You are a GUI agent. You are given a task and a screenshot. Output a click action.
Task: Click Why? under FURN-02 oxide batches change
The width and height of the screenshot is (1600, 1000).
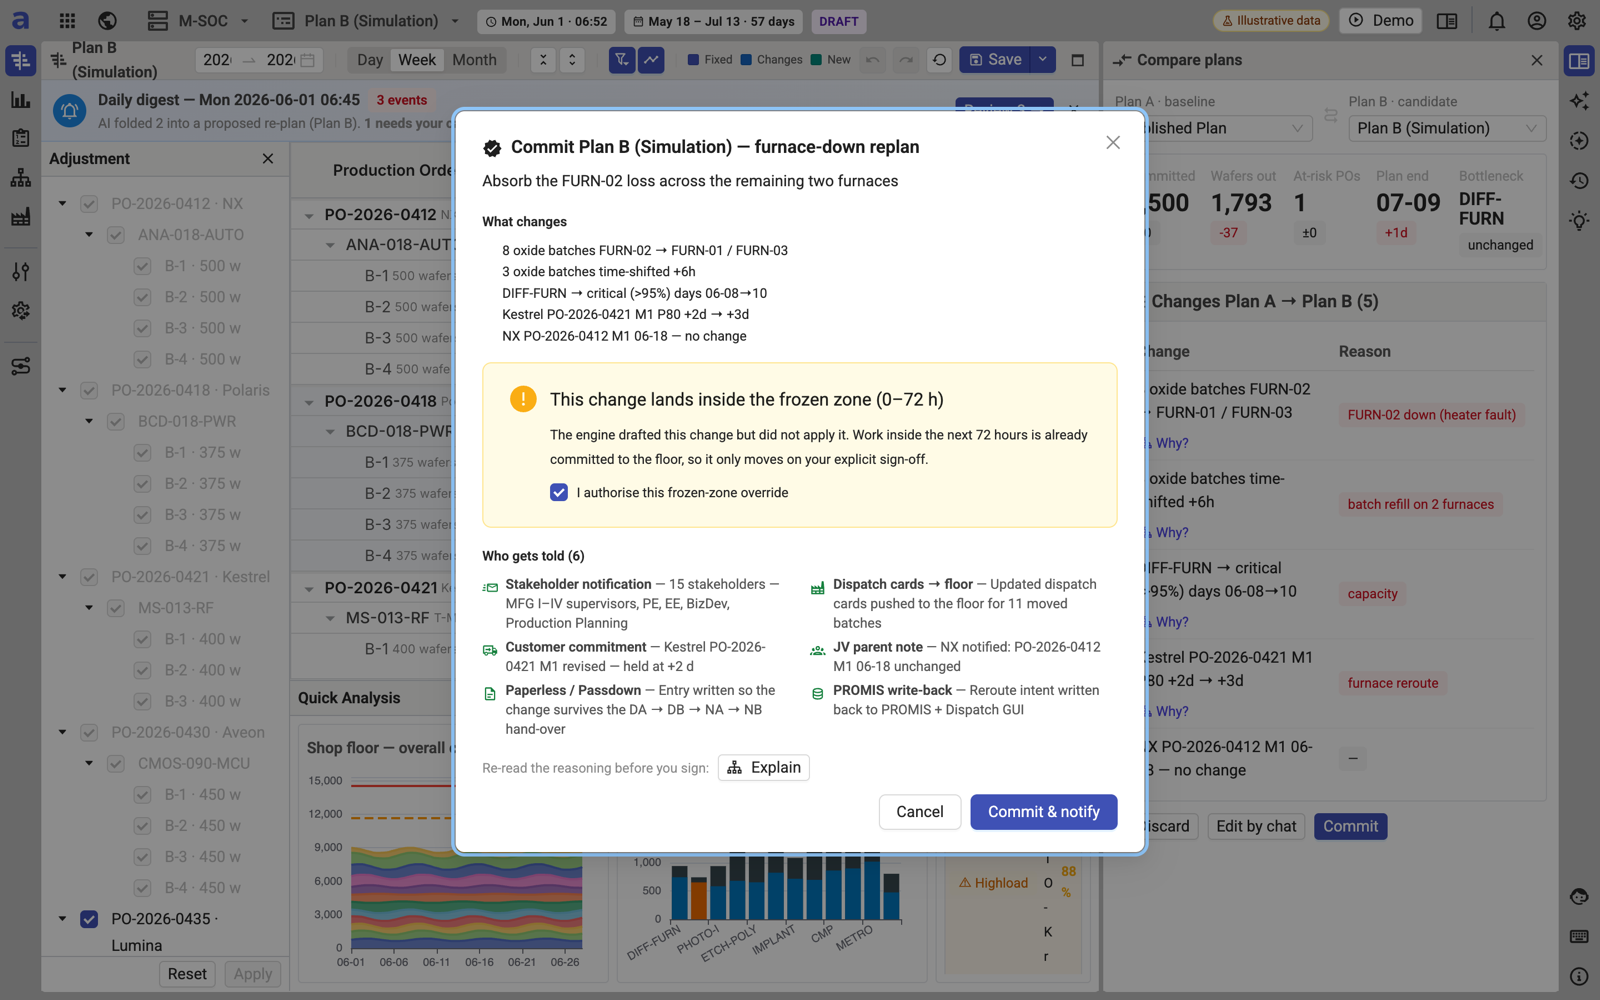1172,443
